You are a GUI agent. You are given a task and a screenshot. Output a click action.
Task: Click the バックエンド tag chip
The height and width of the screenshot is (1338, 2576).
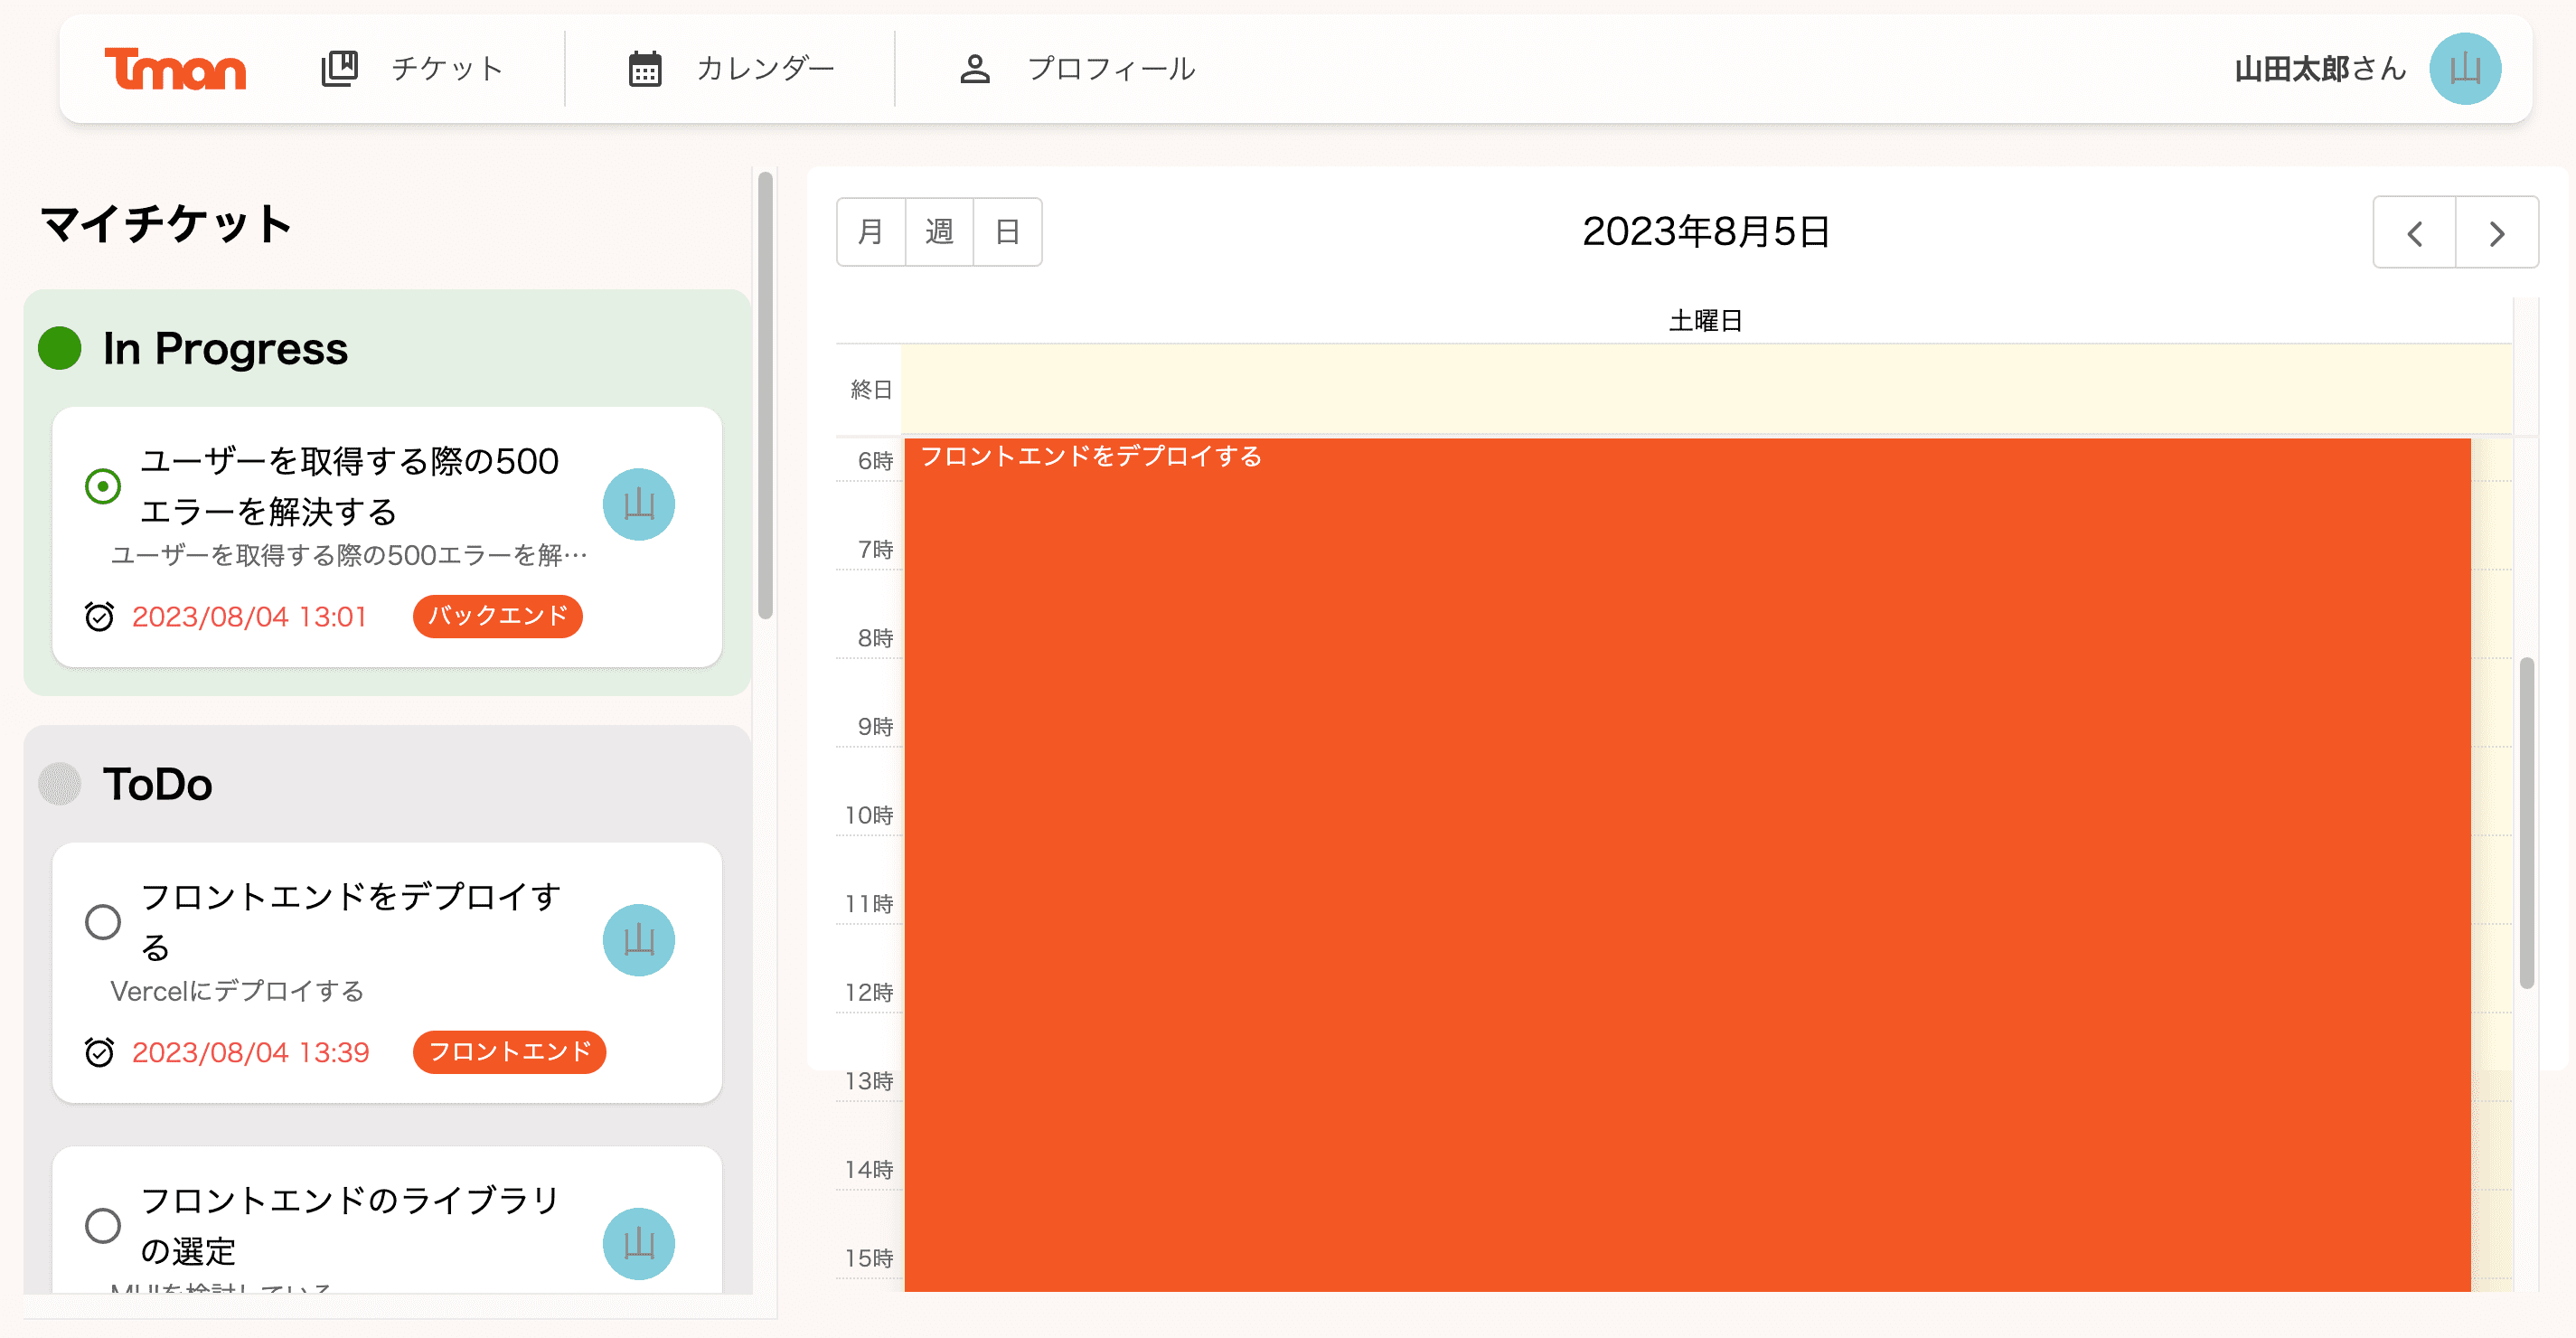497,616
